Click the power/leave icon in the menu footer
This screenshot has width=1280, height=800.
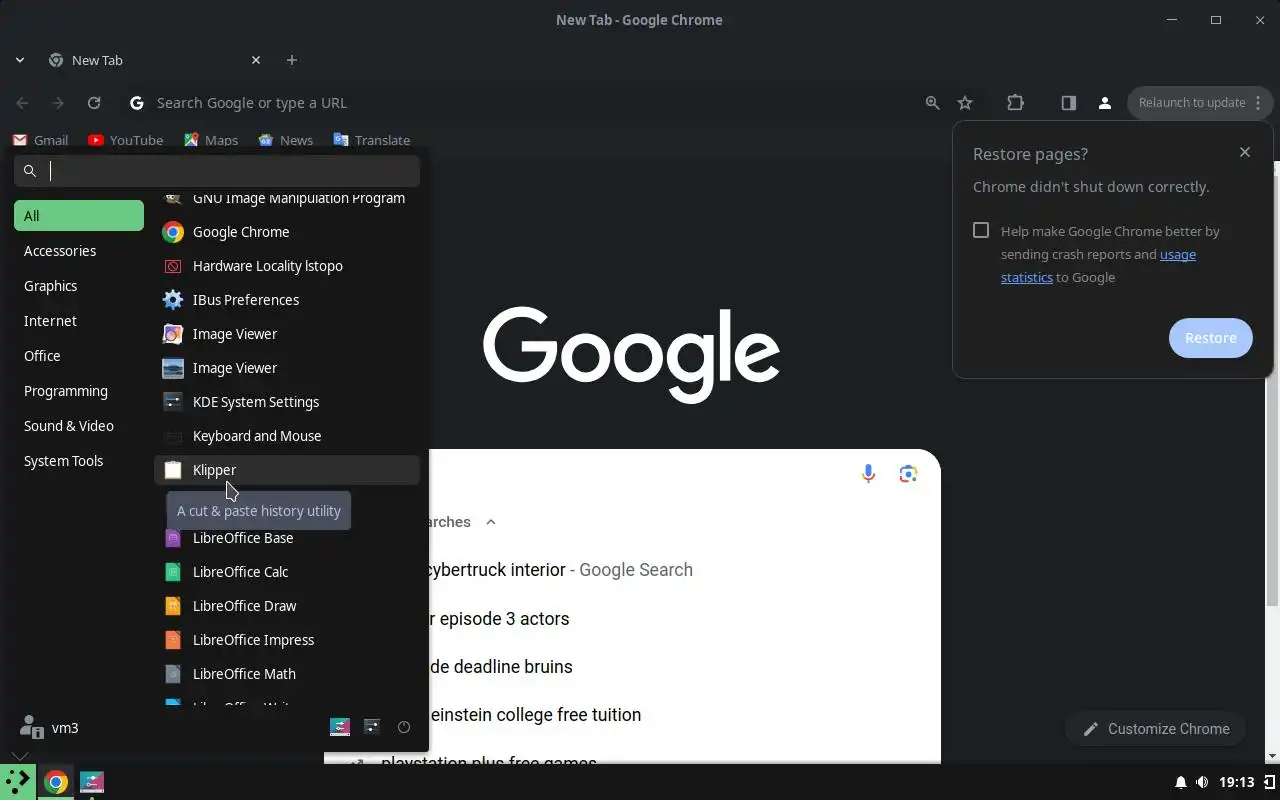pyautogui.click(x=404, y=727)
